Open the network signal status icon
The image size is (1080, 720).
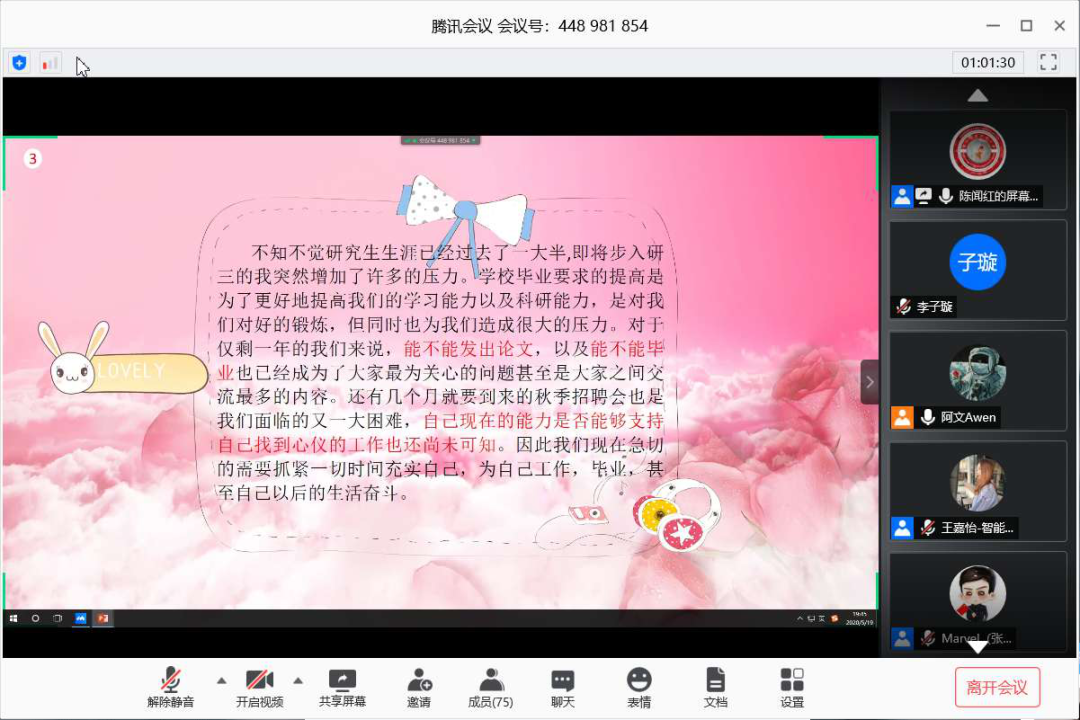tap(49, 63)
